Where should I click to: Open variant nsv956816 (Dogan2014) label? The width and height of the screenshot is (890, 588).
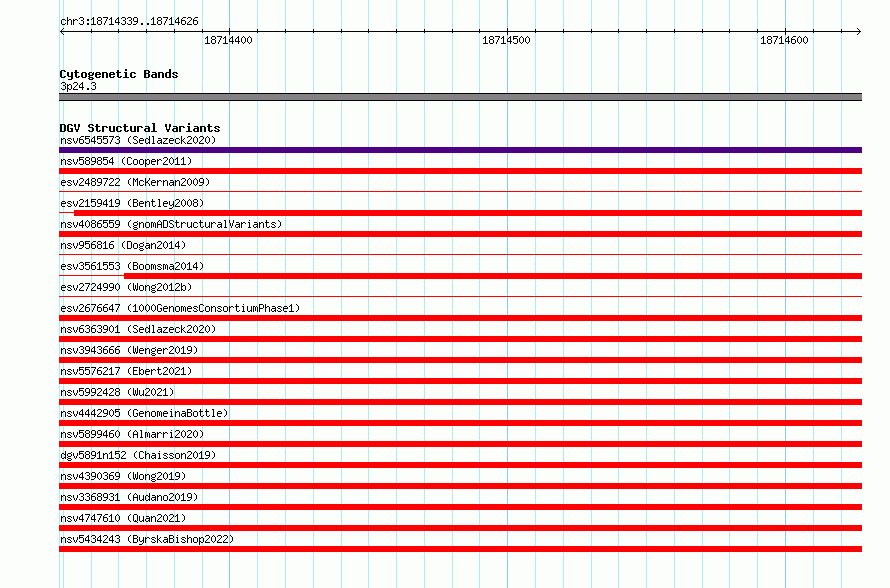(123, 245)
